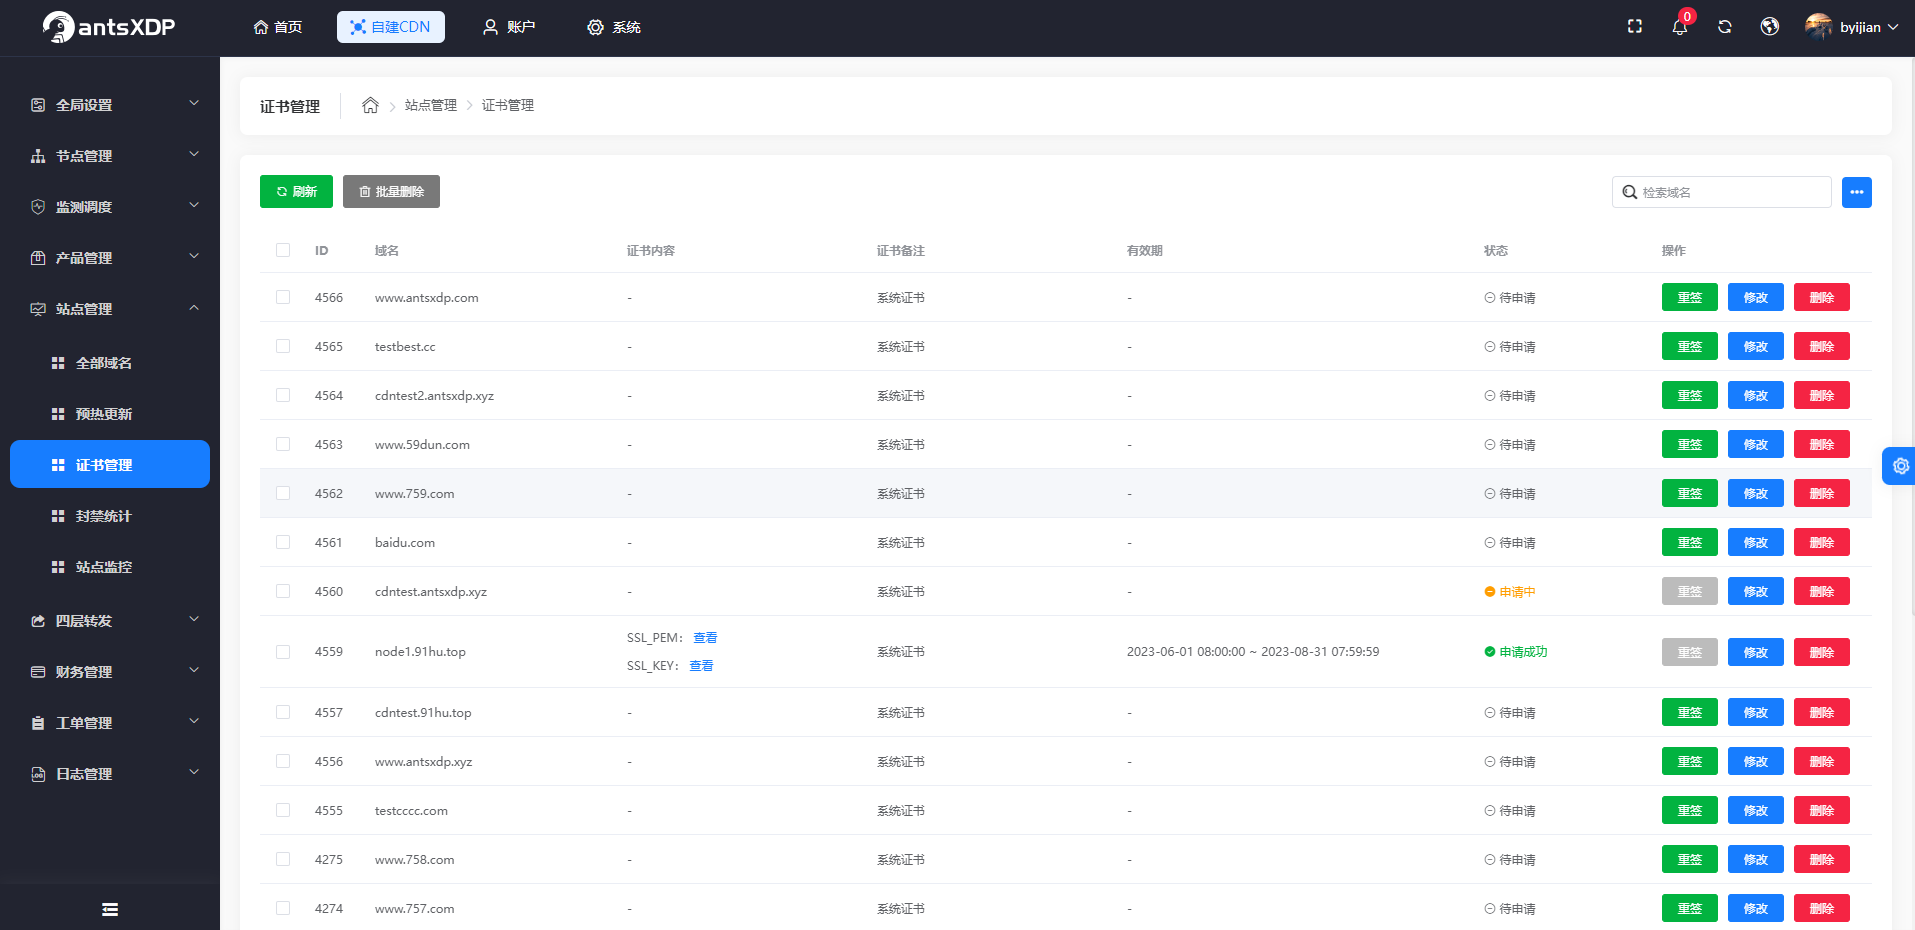Click the 申请成功 status text
Image resolution: width=1915 pixels, height=930 pixels.
(x=1523, y=652)
